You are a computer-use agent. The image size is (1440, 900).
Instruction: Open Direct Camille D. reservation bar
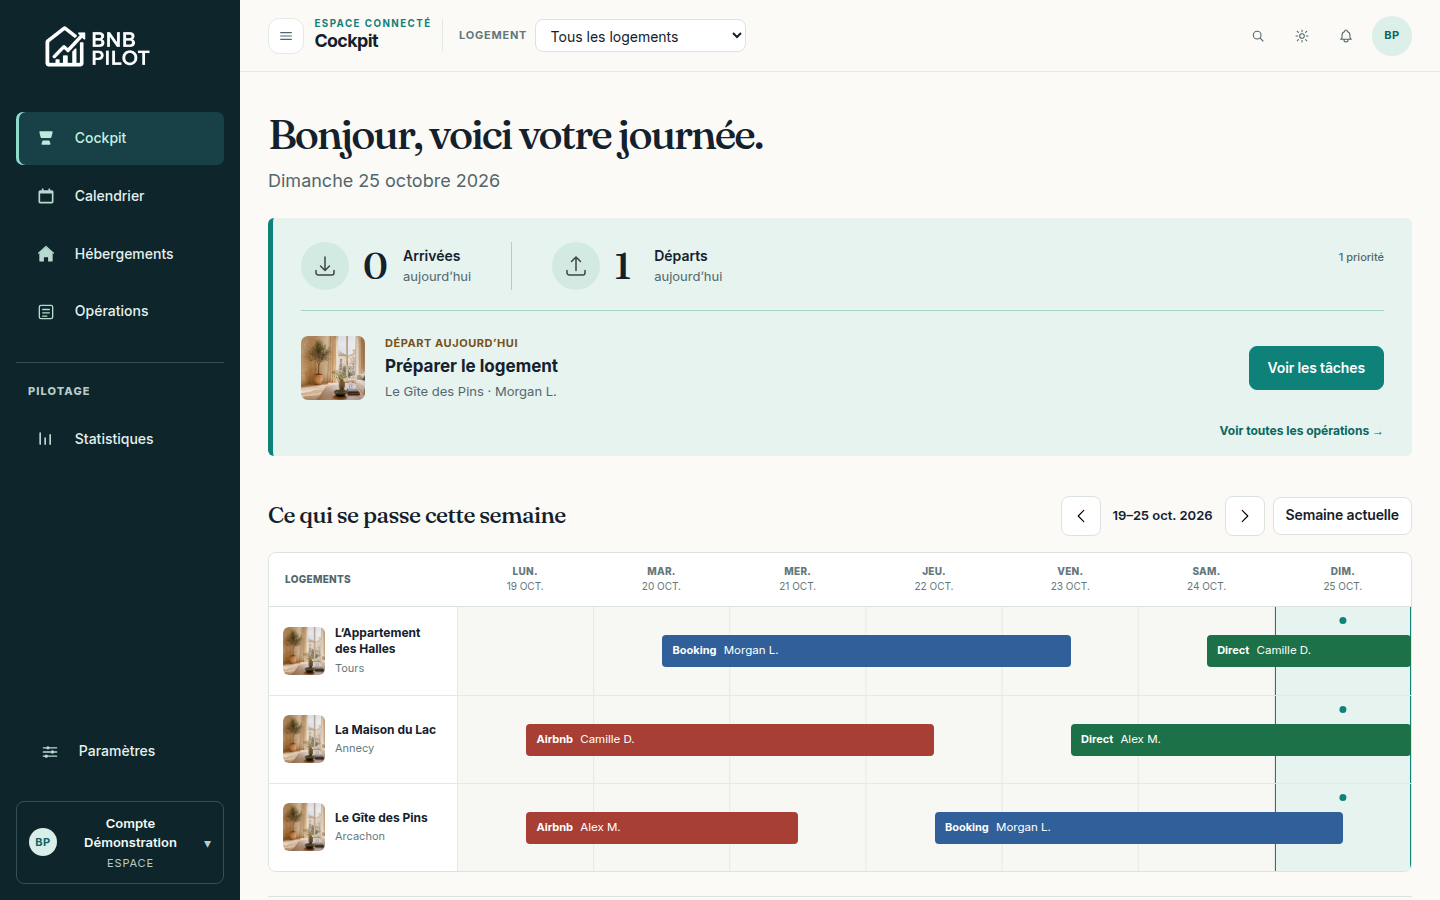point(1308,651)
